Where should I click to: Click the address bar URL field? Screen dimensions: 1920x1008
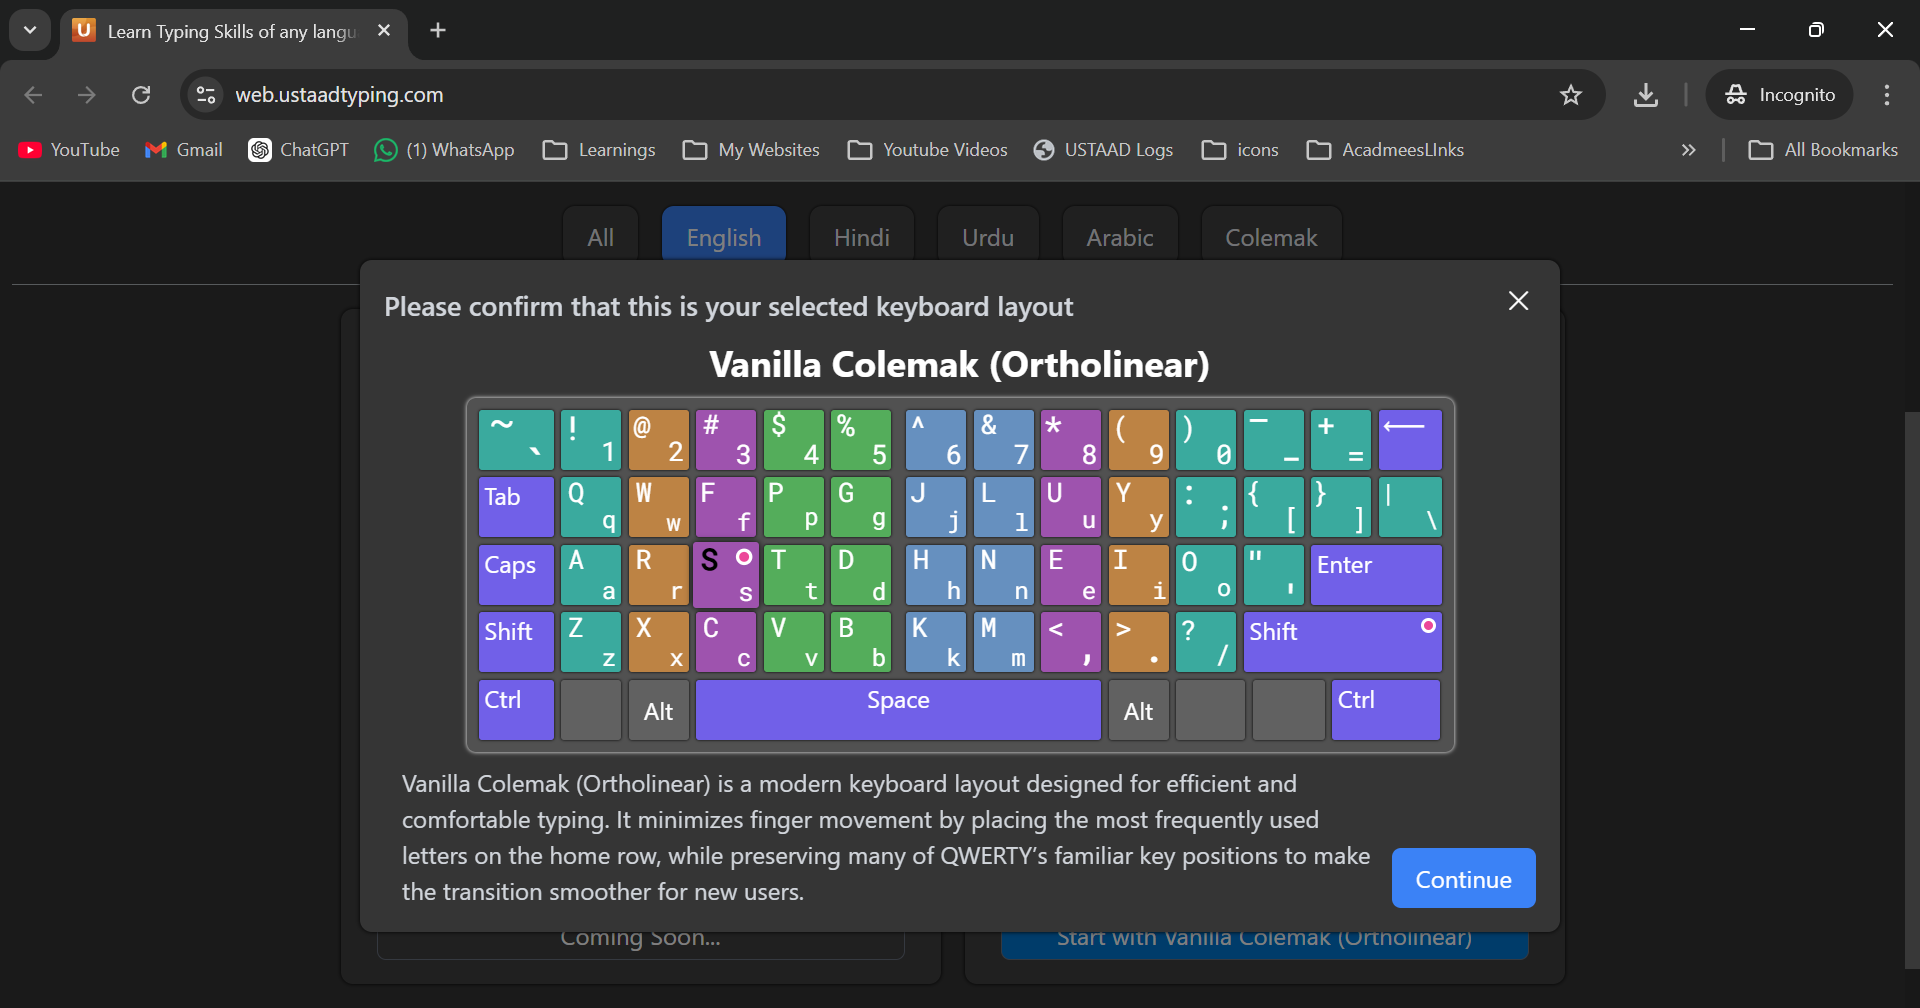point(800,95)
